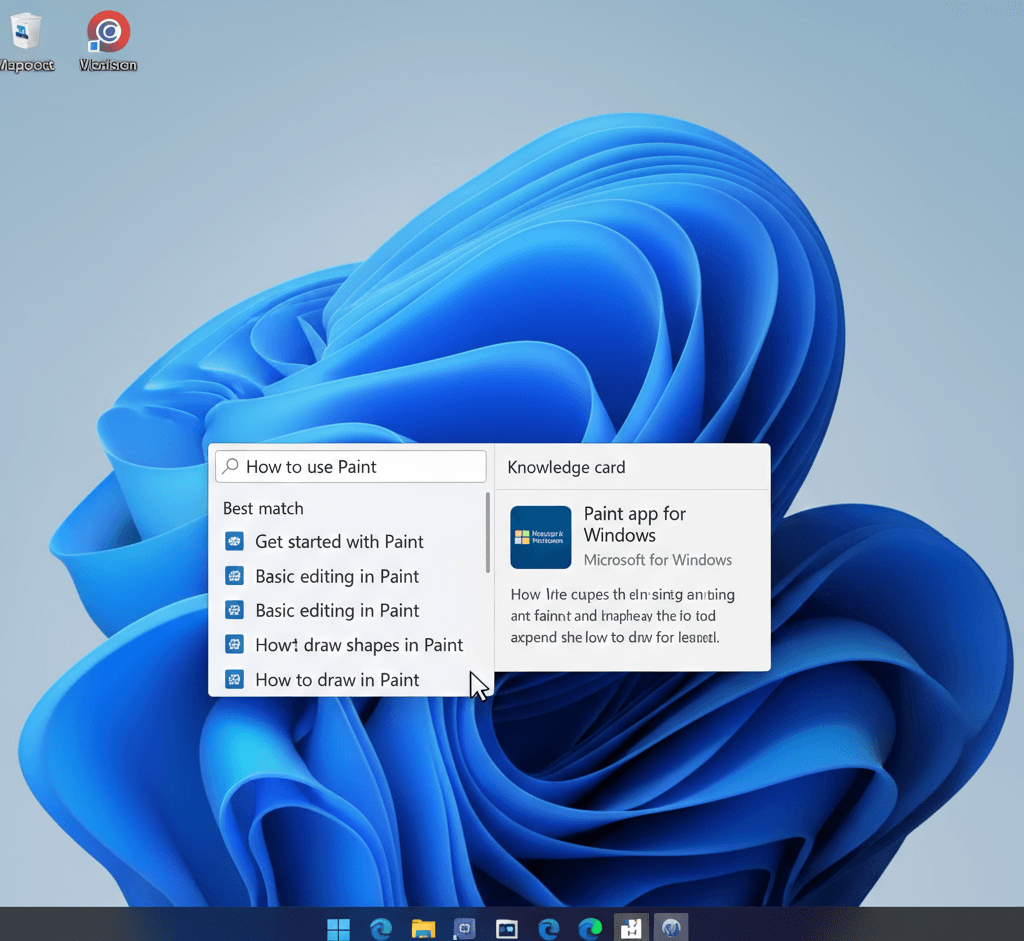
Task: Open the Recycle Bin desktop icon
Action: (26, 34)
